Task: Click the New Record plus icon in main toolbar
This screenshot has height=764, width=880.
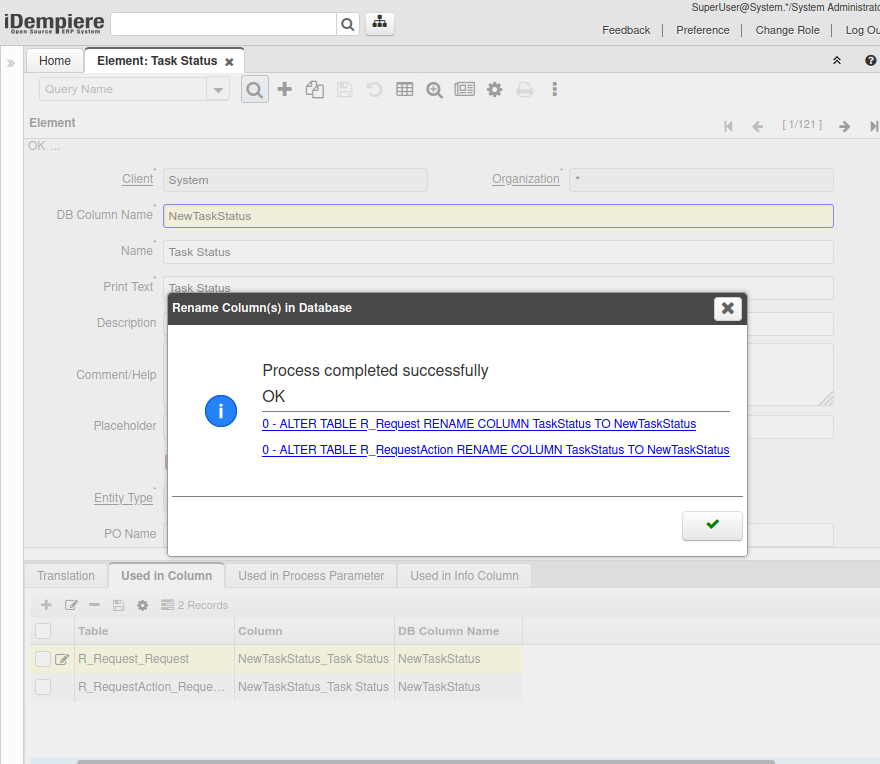Action: (x=285, y=89)
